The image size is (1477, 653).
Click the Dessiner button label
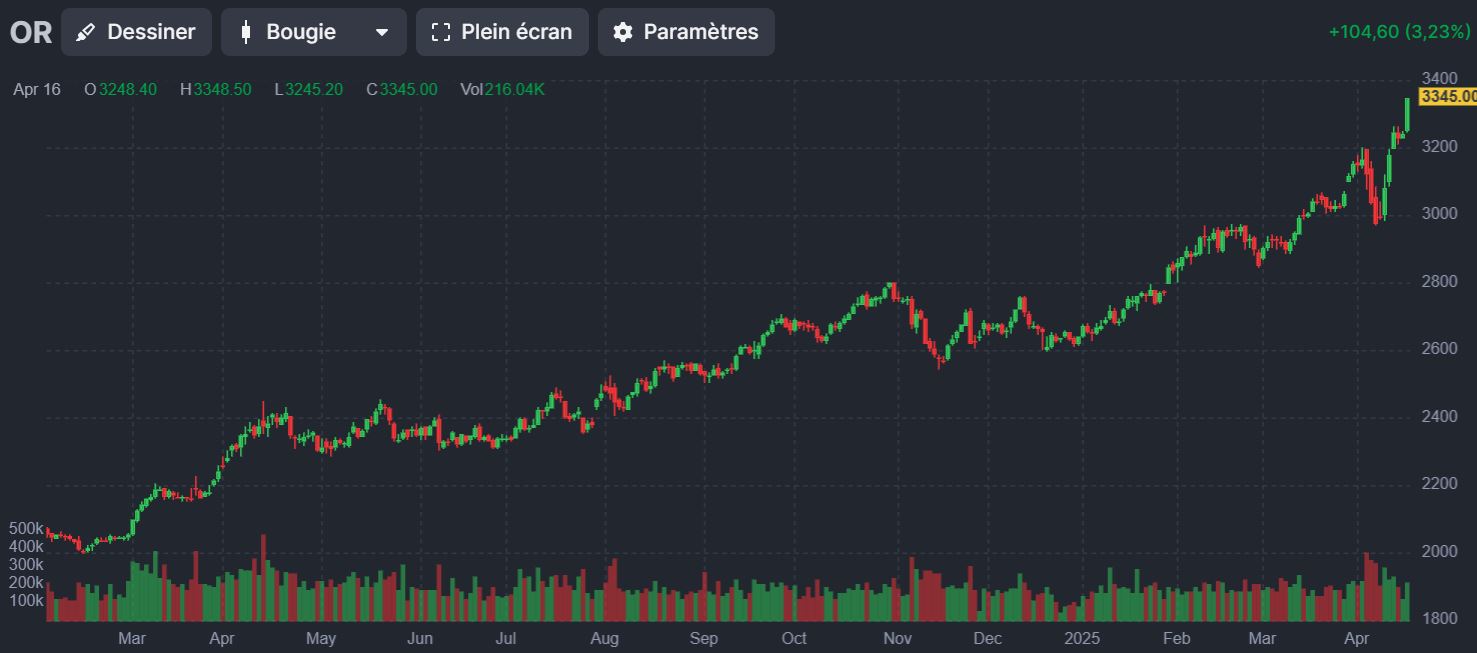151,32
